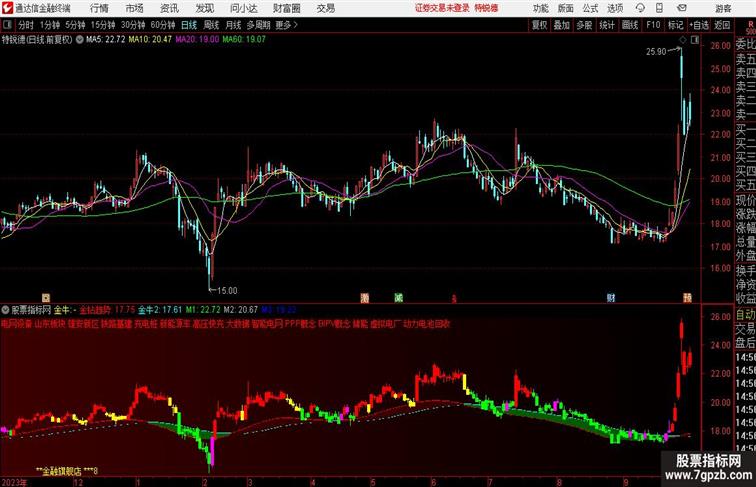This screenshot has height=487, width=756.
Task: Select the 周线 weekly period
Action: click(211, 25)
